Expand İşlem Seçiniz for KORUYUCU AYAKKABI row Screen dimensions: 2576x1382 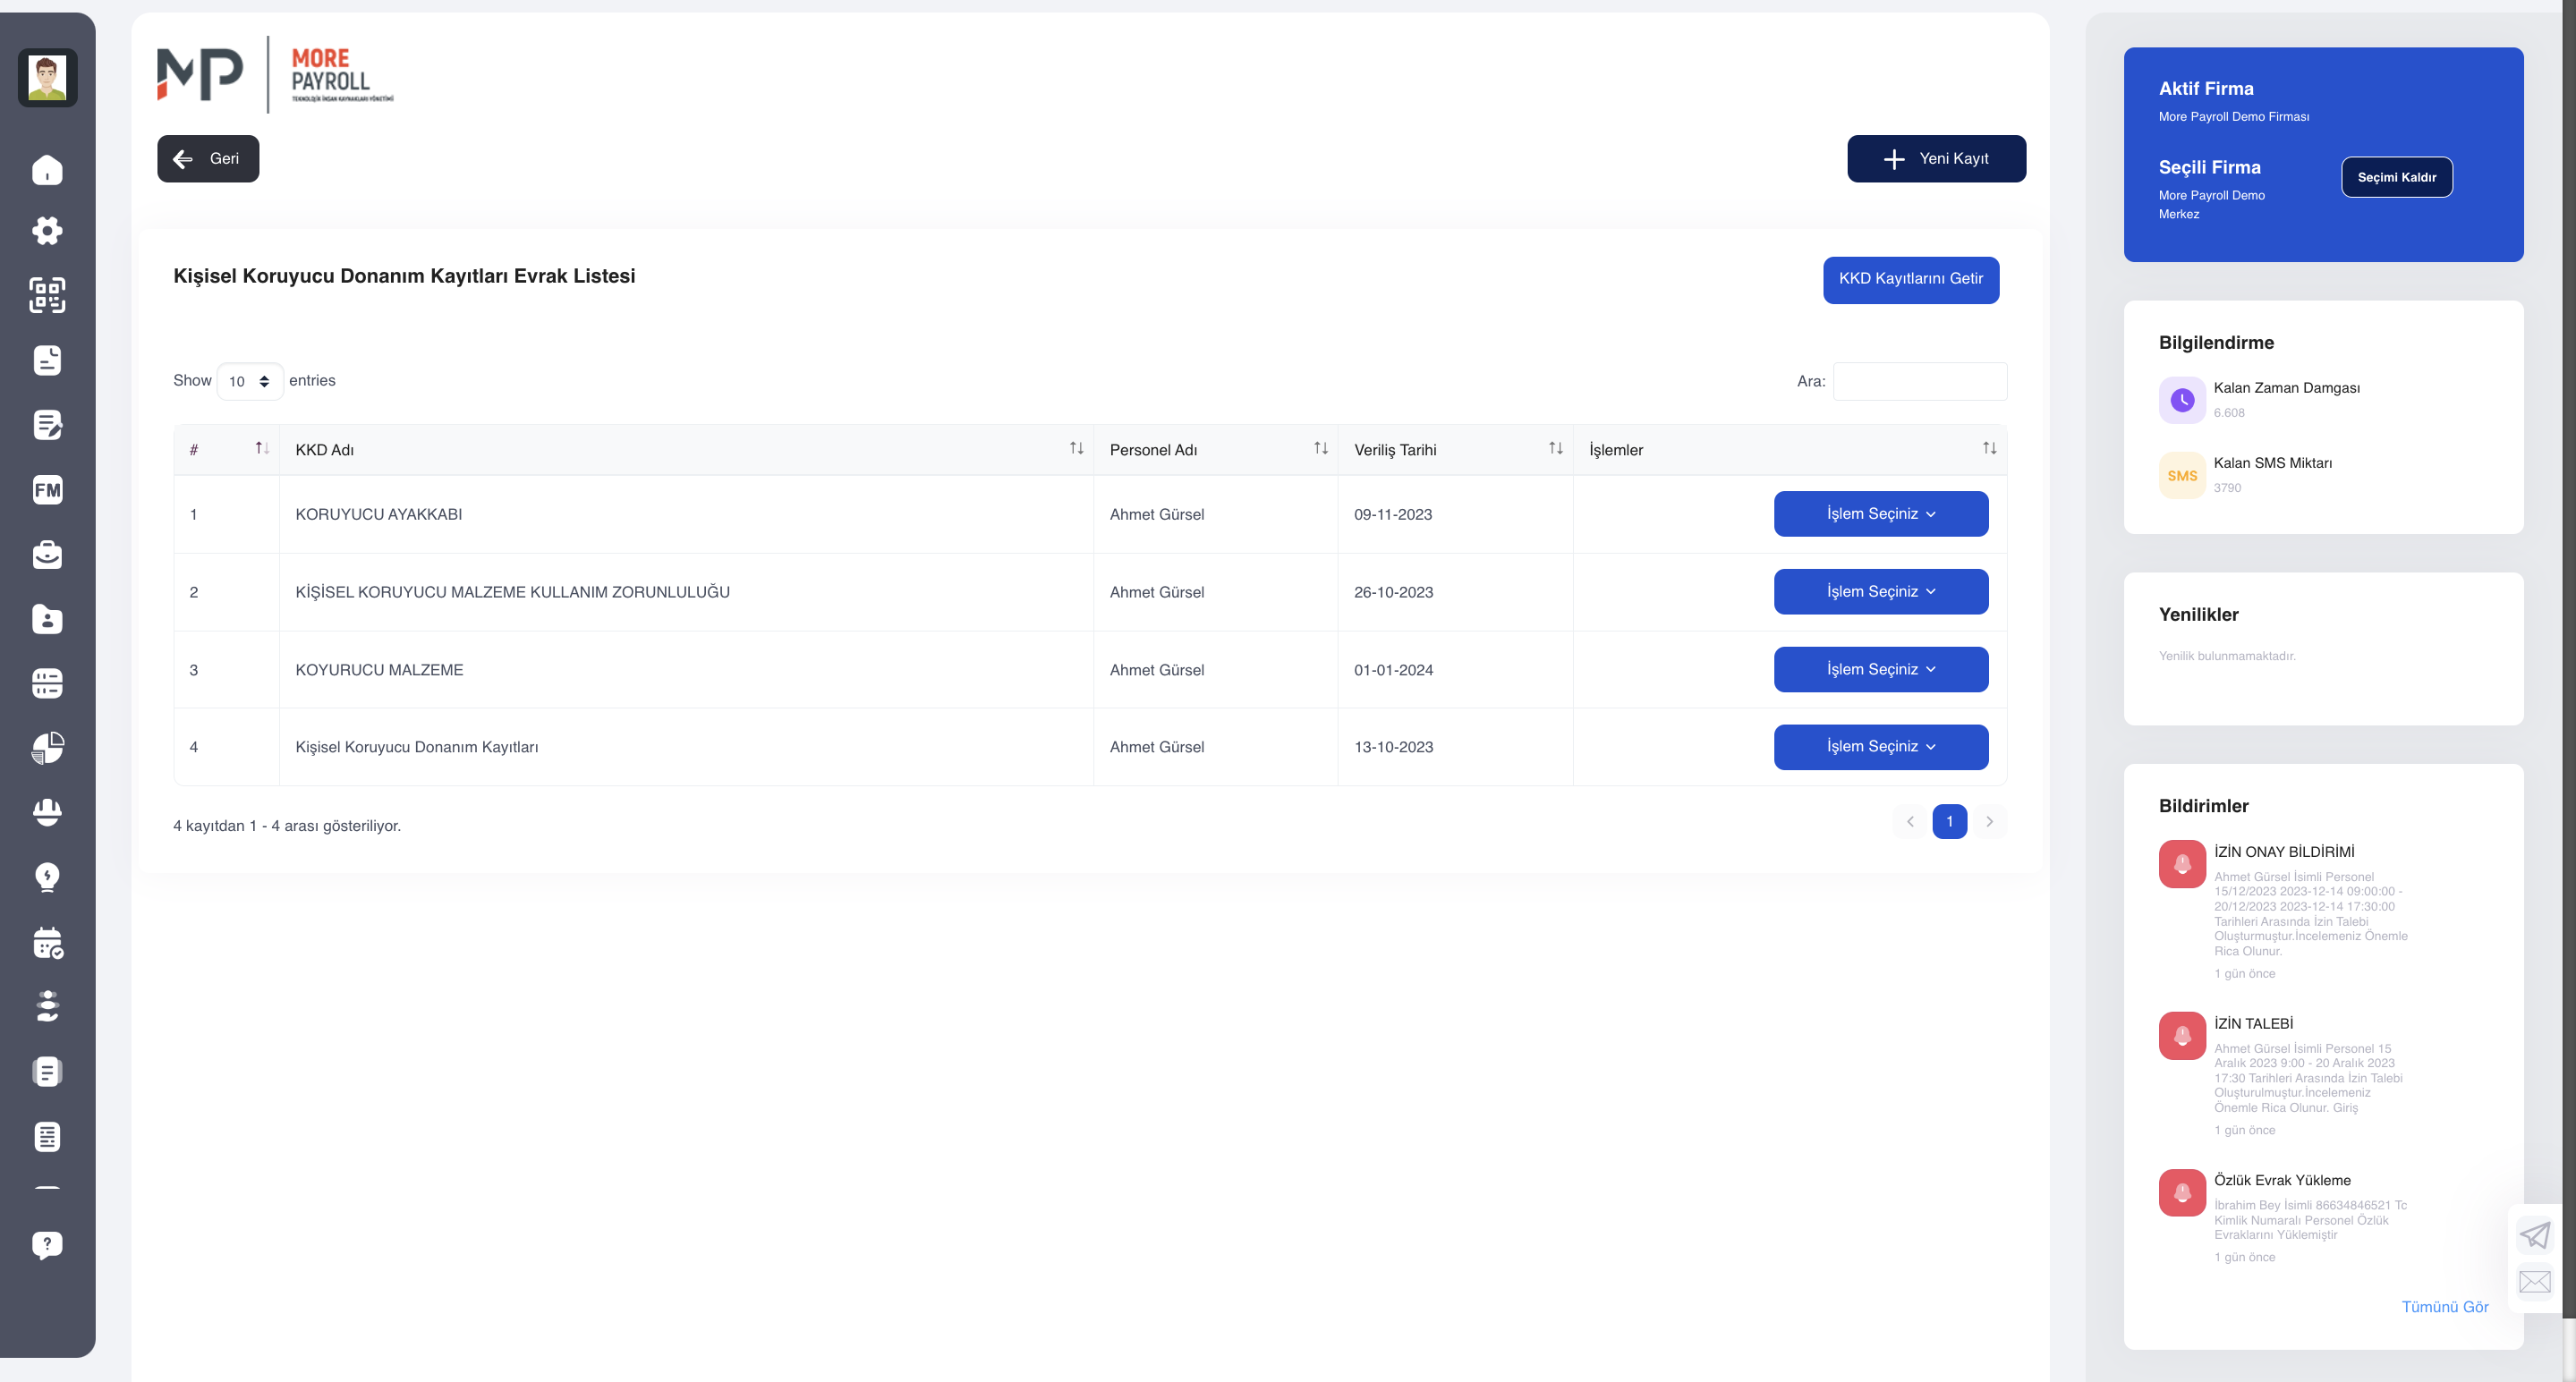[1880, 514]
